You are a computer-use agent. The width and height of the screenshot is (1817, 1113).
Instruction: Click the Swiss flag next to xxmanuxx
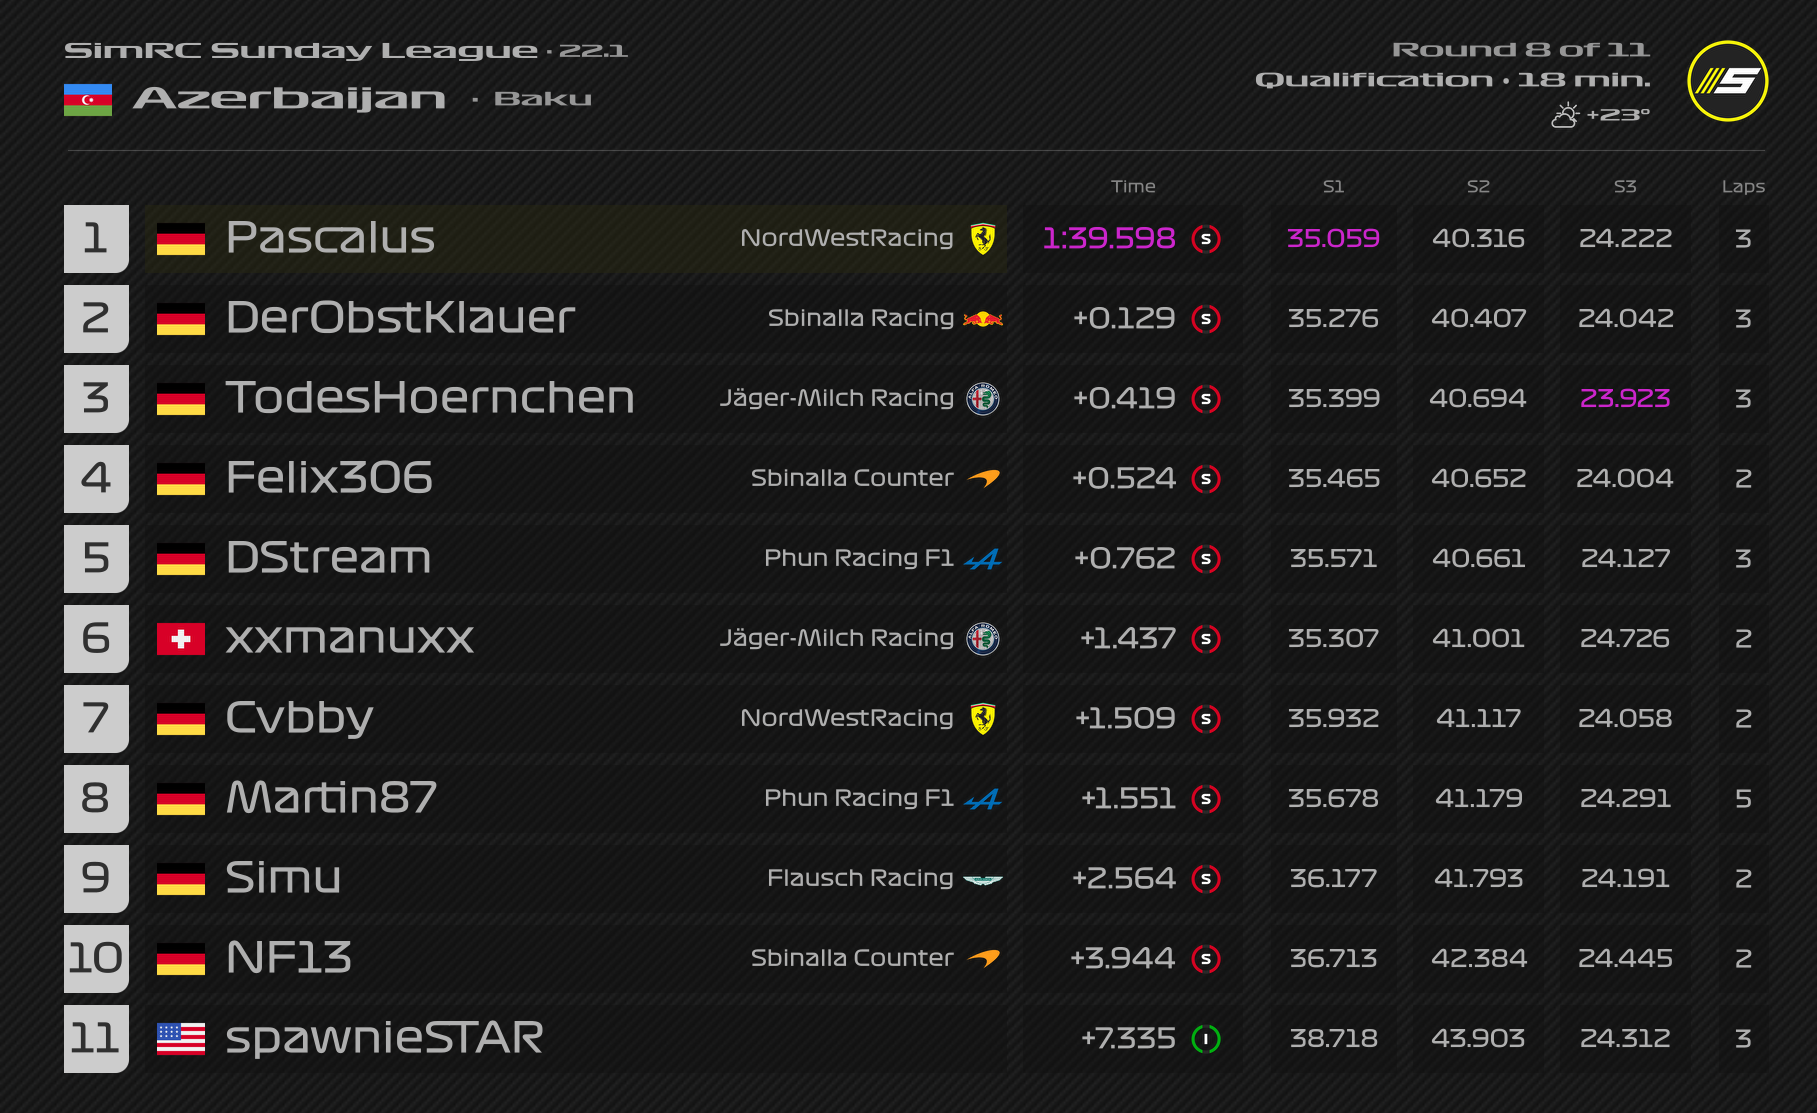point(181,639)
